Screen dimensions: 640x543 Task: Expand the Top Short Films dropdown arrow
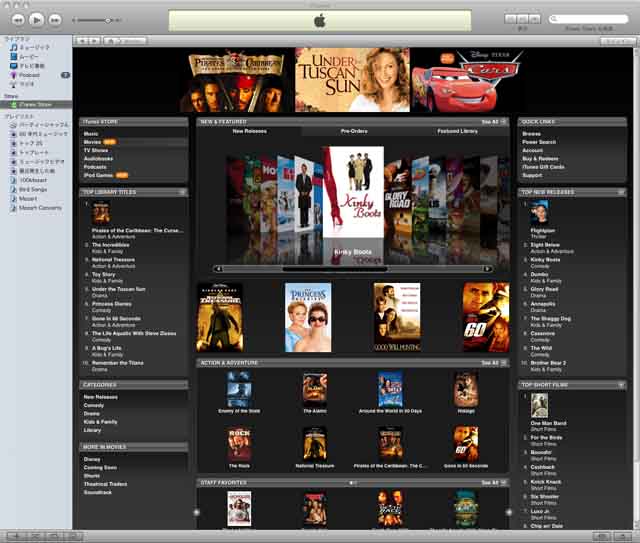pos(621,385)
